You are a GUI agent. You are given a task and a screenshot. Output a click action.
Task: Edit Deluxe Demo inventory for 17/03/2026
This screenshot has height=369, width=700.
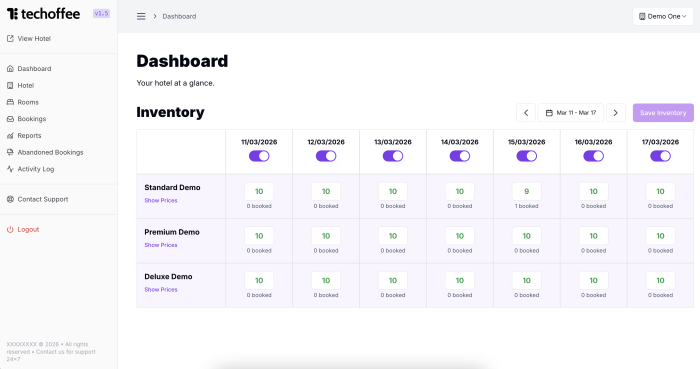(660, 281)
